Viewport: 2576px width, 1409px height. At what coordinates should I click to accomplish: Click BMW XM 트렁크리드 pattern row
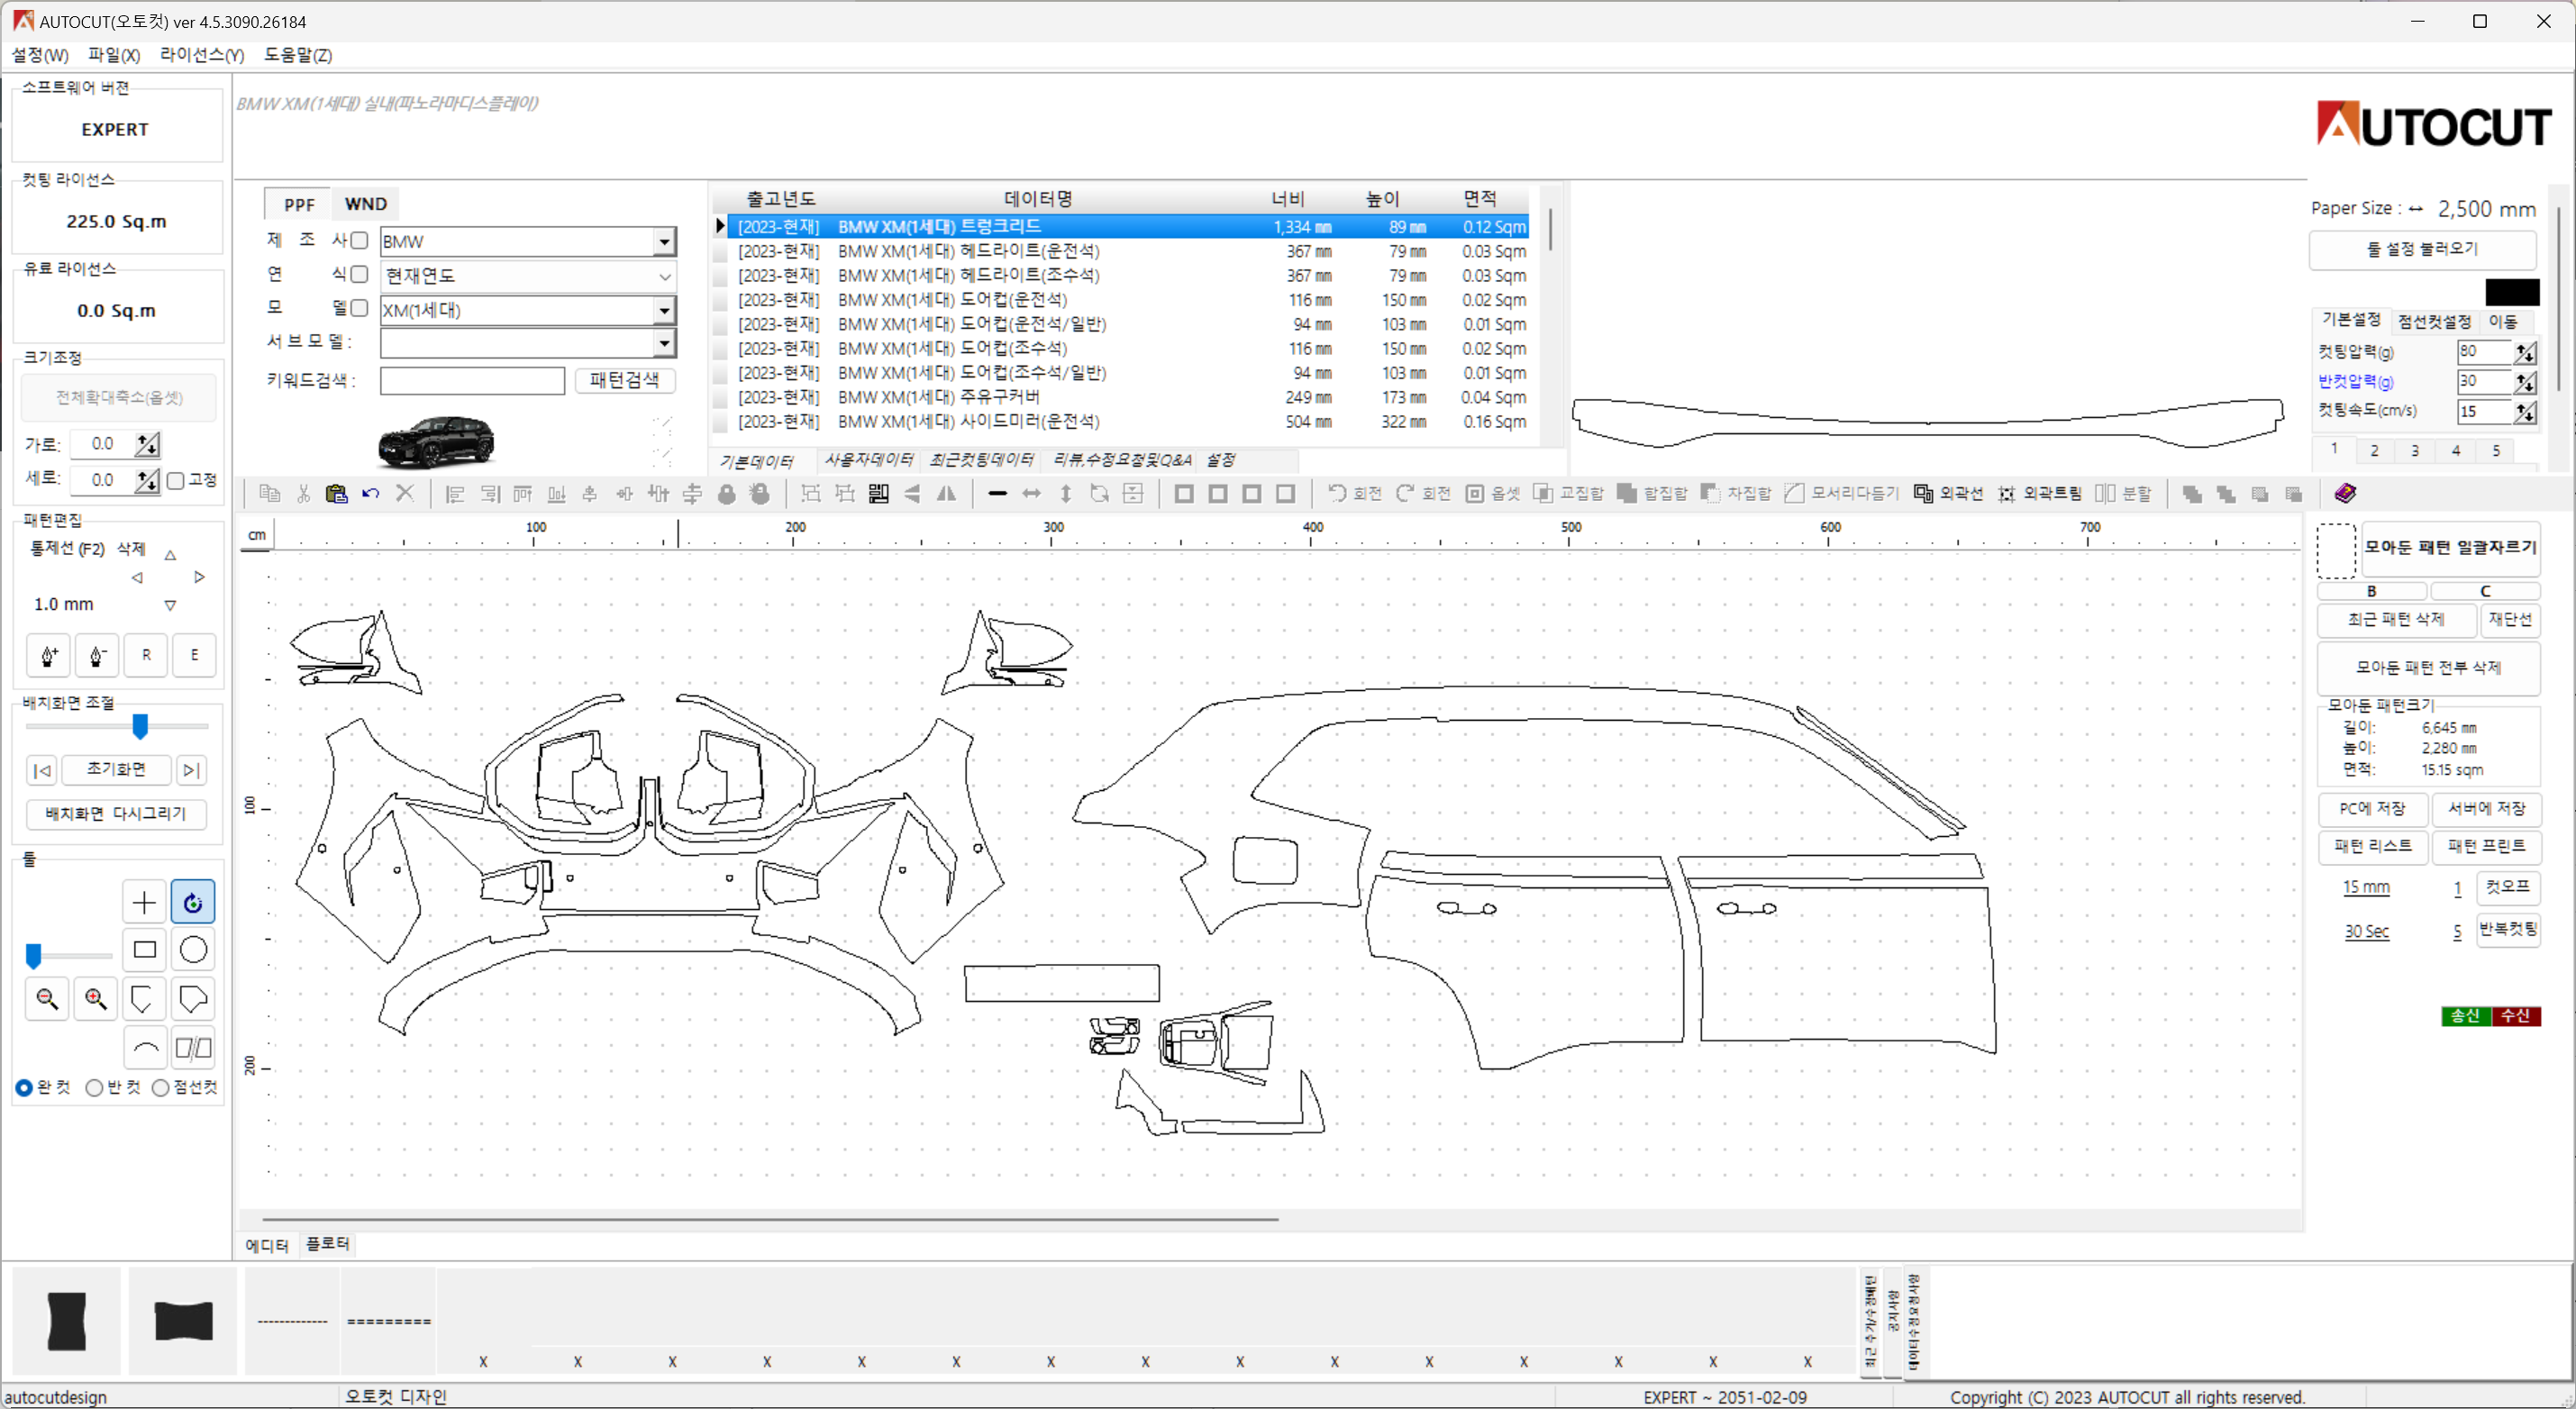coord(1125,225)
